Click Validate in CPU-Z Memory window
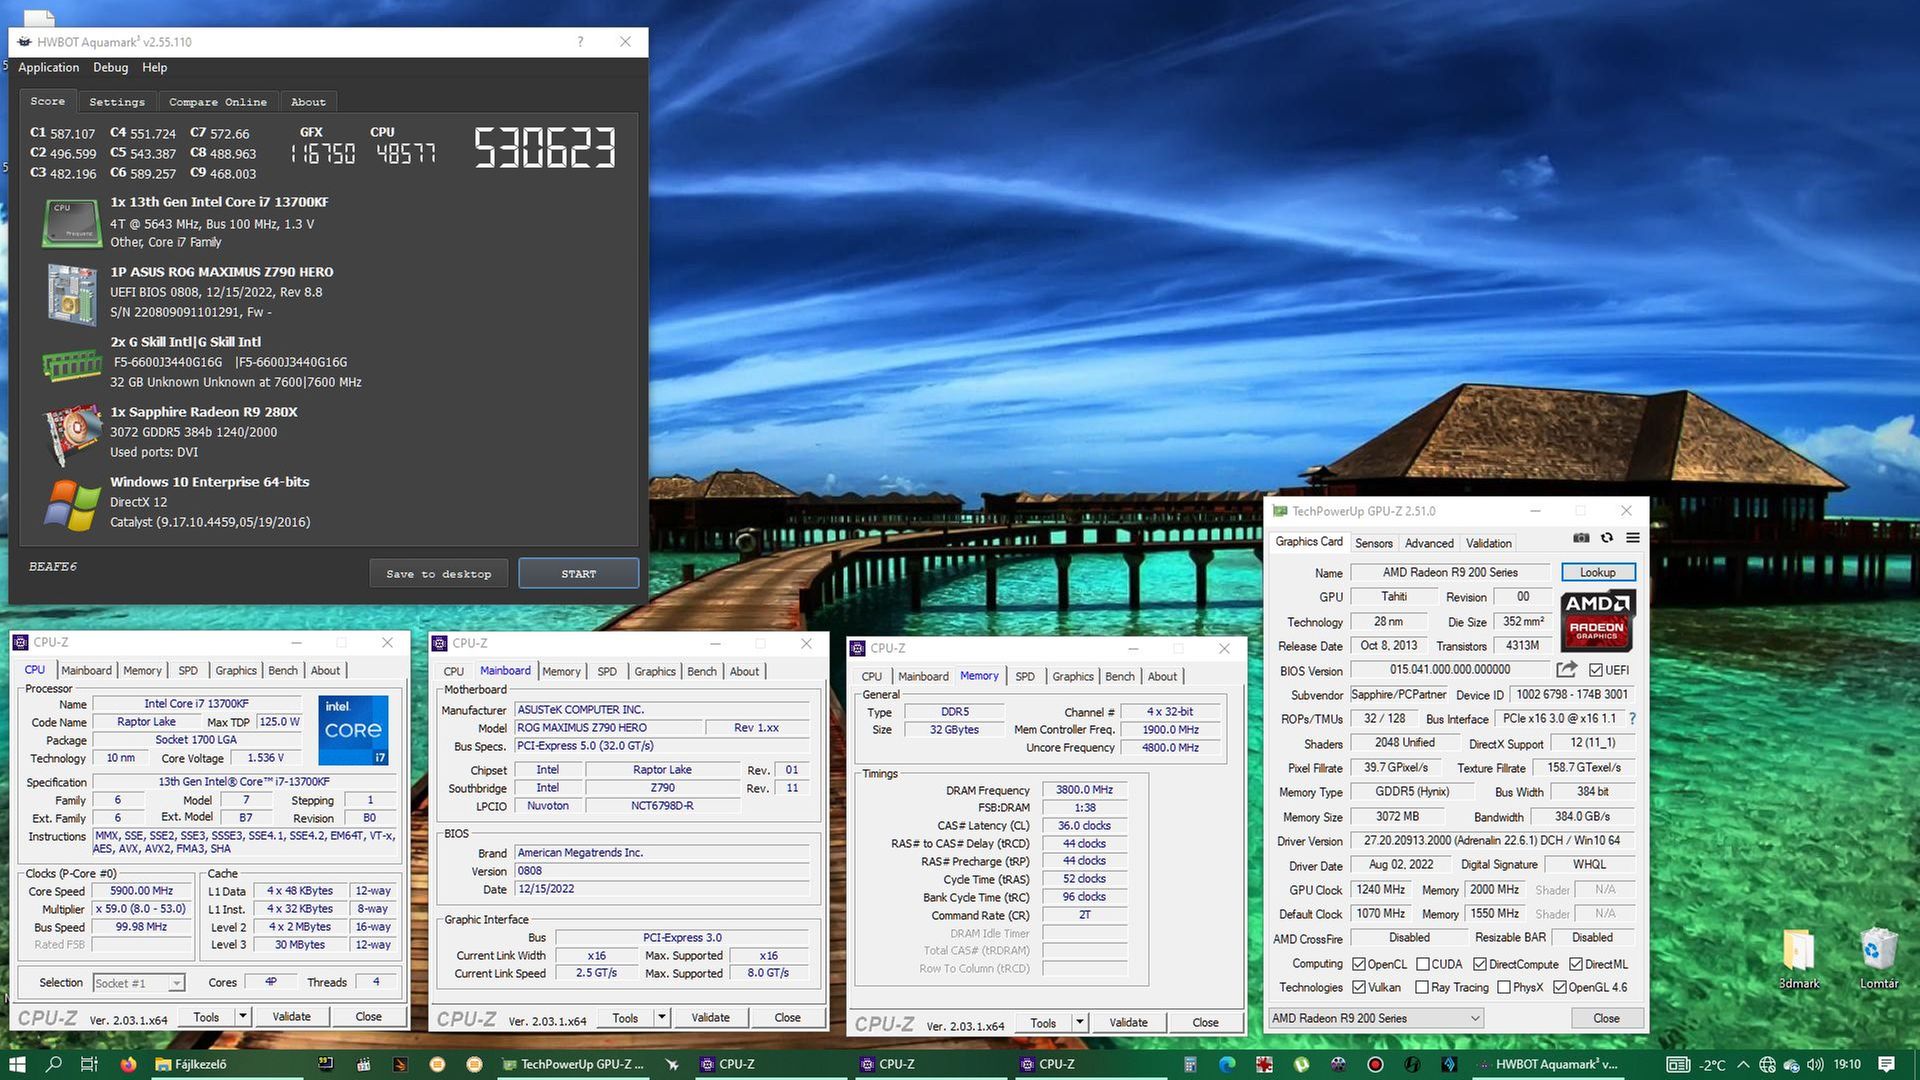 pos(1128,1023)
